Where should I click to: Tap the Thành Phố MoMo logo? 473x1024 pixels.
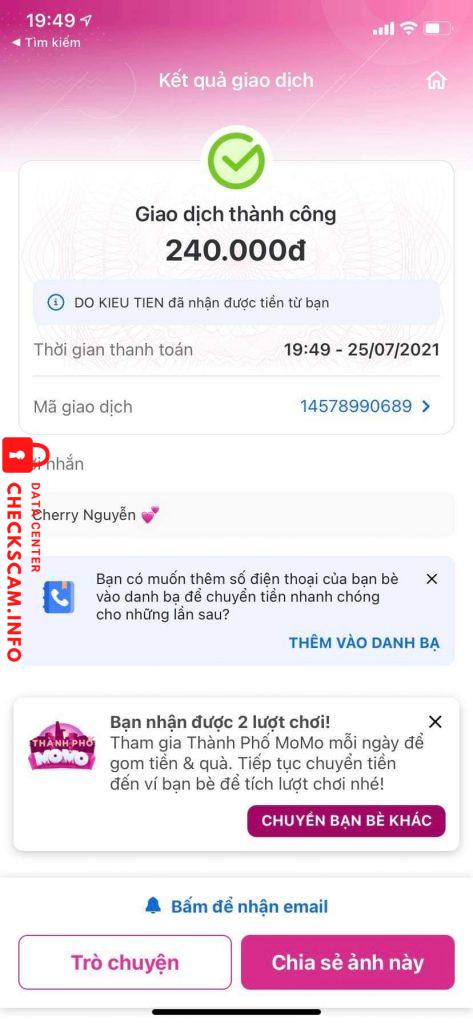pos(62,743)
